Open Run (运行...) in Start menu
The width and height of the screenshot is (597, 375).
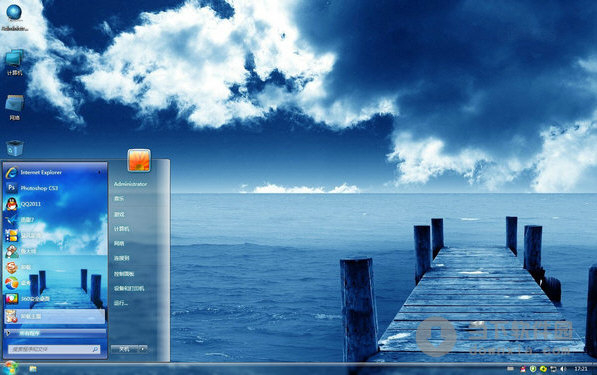121,303
